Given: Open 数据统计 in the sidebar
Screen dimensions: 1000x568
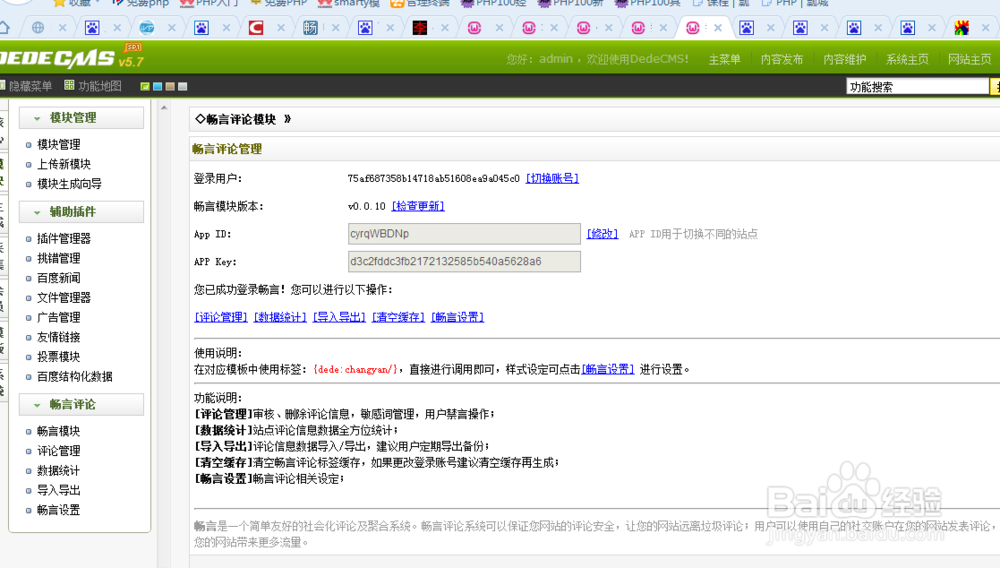Looking at the screenshot, I should click(x=59, y=471).
